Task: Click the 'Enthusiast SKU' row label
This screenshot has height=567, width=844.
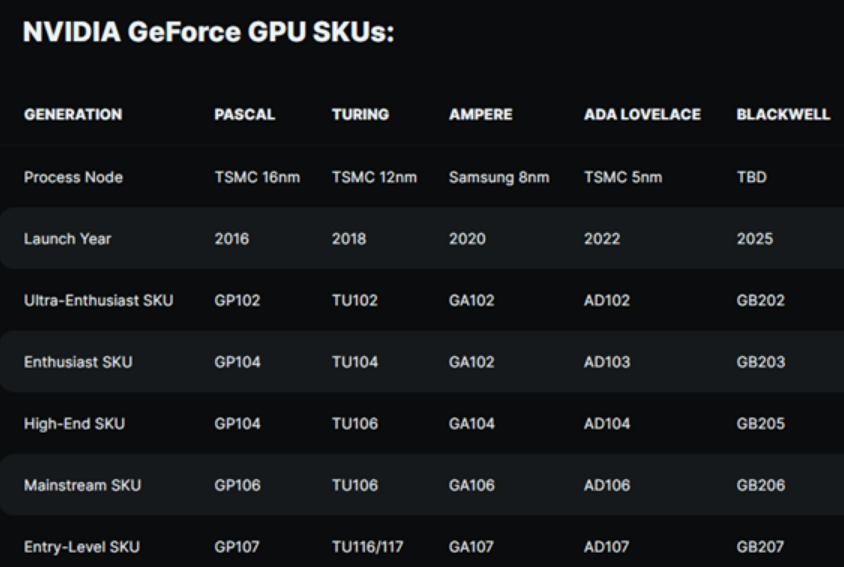Action: point(78,362)
